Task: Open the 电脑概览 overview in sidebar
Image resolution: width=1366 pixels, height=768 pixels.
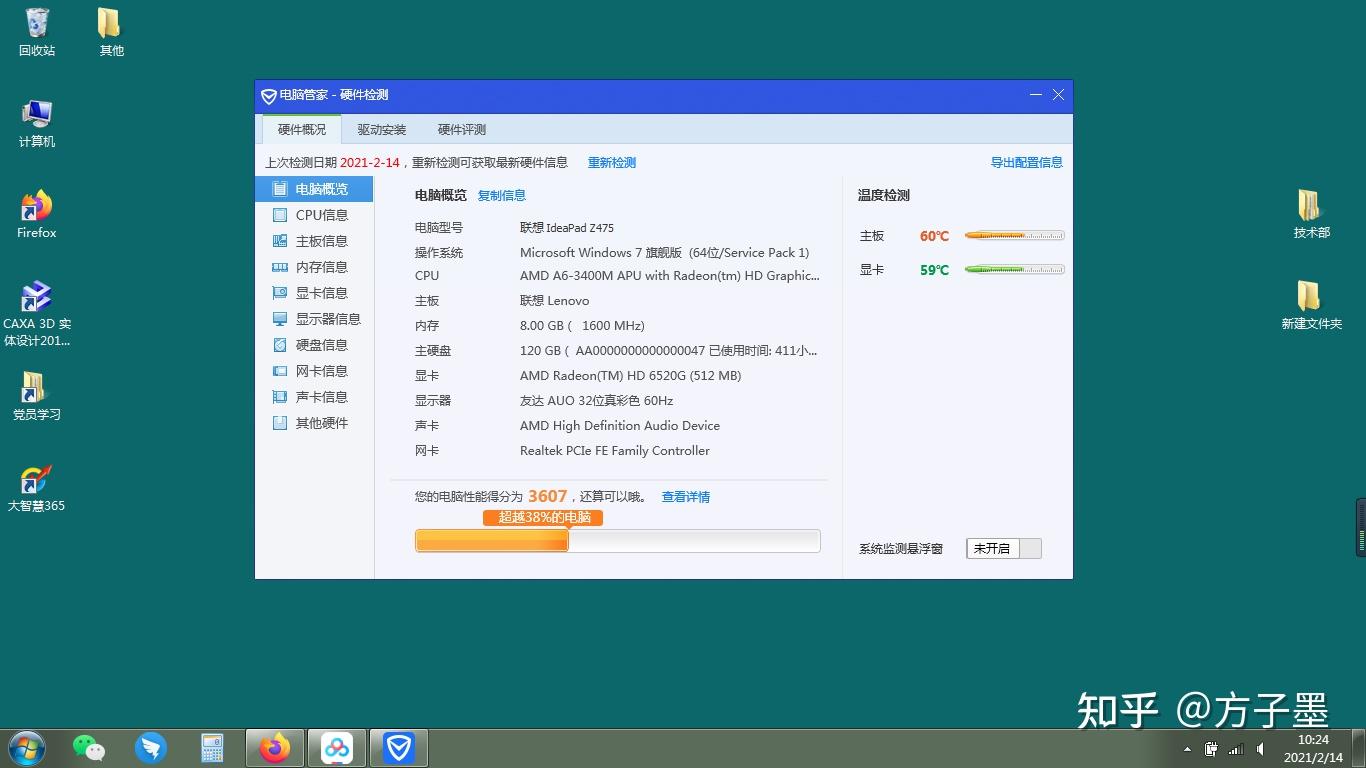Action: click(x=313, y=189)
